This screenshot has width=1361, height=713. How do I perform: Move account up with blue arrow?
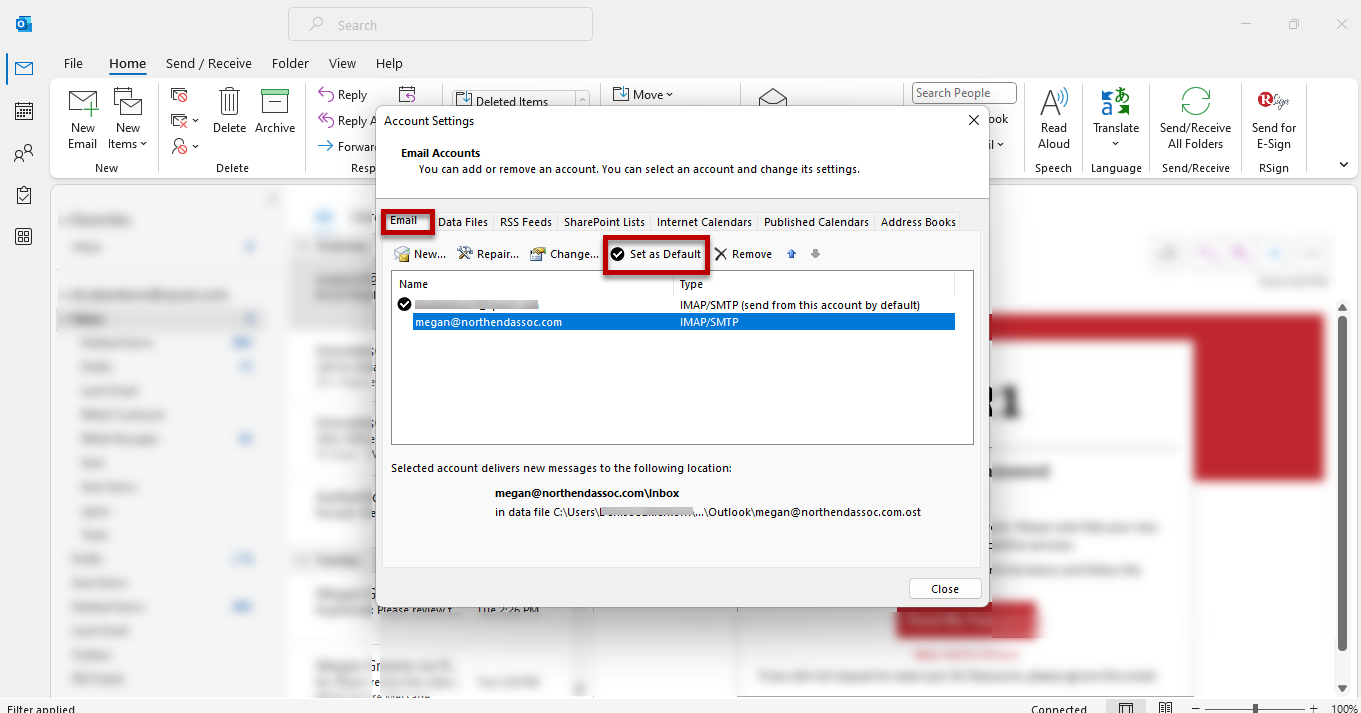point(791,254)
